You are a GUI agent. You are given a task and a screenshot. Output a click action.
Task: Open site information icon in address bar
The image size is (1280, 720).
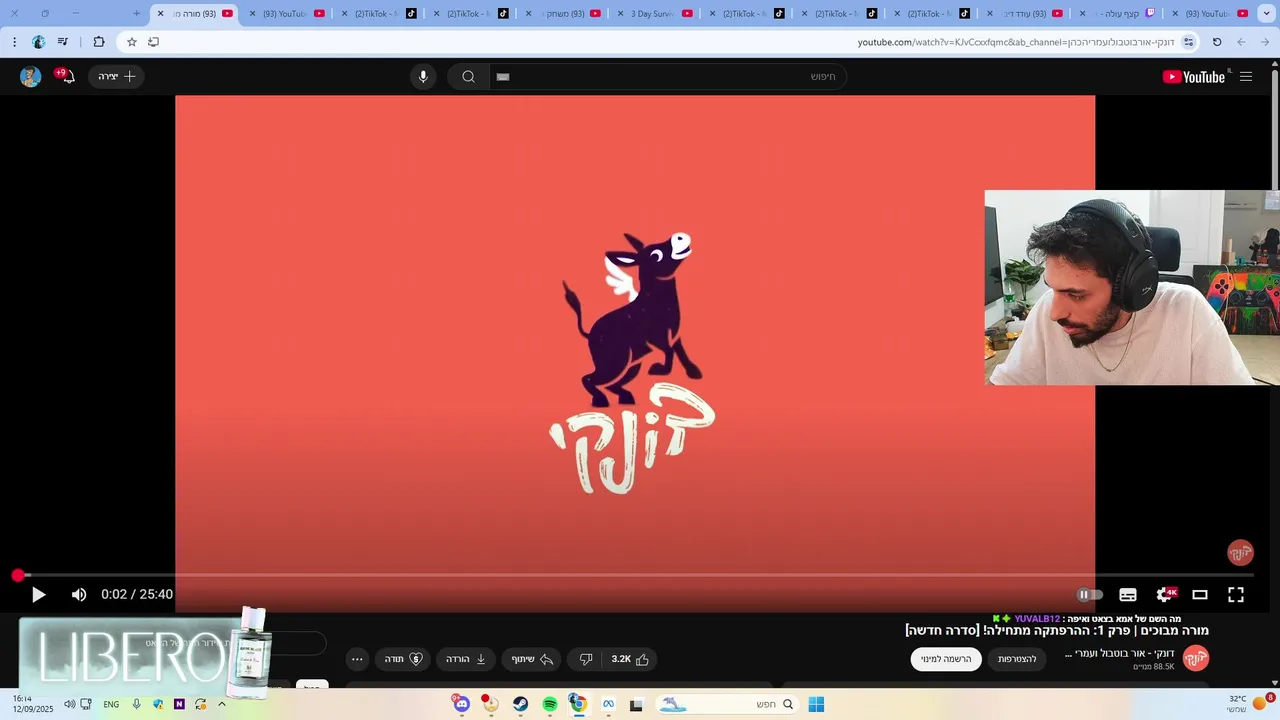[x=1188, y=42]
